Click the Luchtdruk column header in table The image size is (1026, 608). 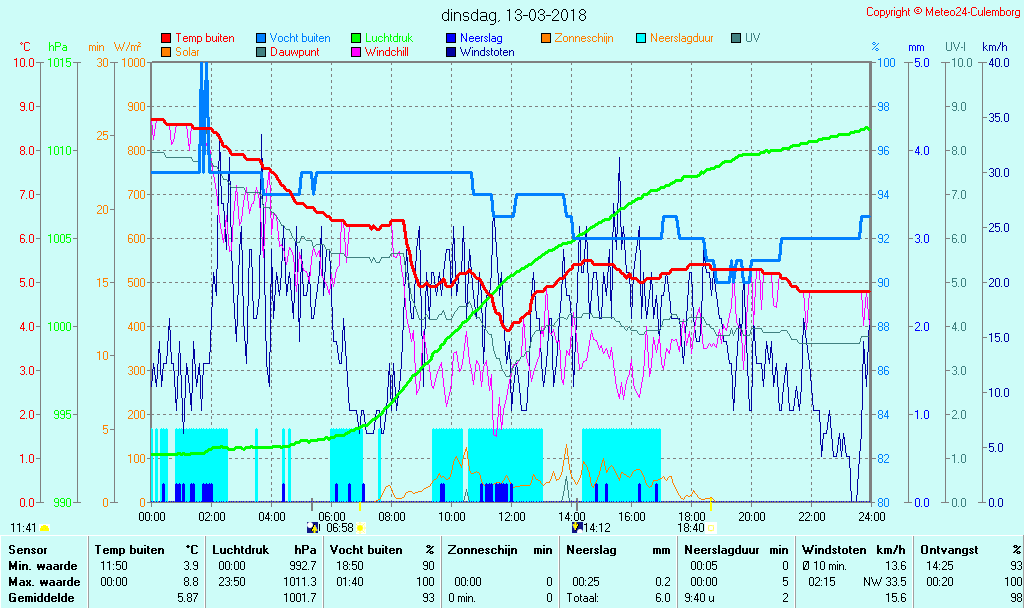point(240,550)
